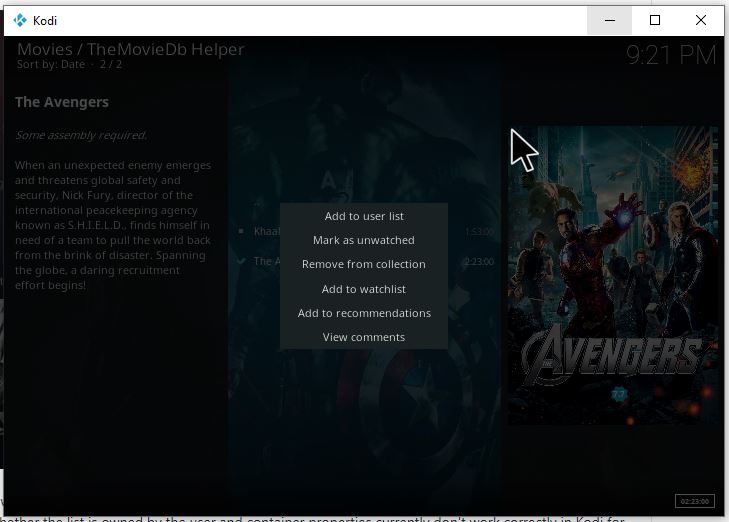Maximize the Kodi window
Image resolution: width=729 pixels, height=522 pixels.
pos(655,20)
